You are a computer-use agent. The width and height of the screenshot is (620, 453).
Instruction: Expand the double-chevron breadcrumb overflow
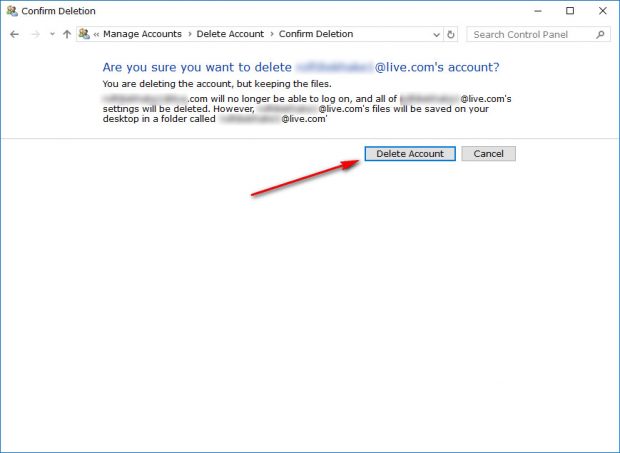tap(96, 34)
